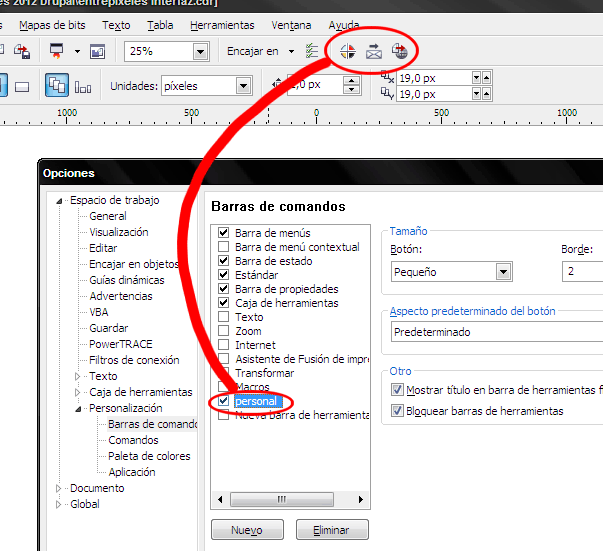
Task: Click the duplicate X offset icon
Action: pyautogui.click(x=387, y=77)
